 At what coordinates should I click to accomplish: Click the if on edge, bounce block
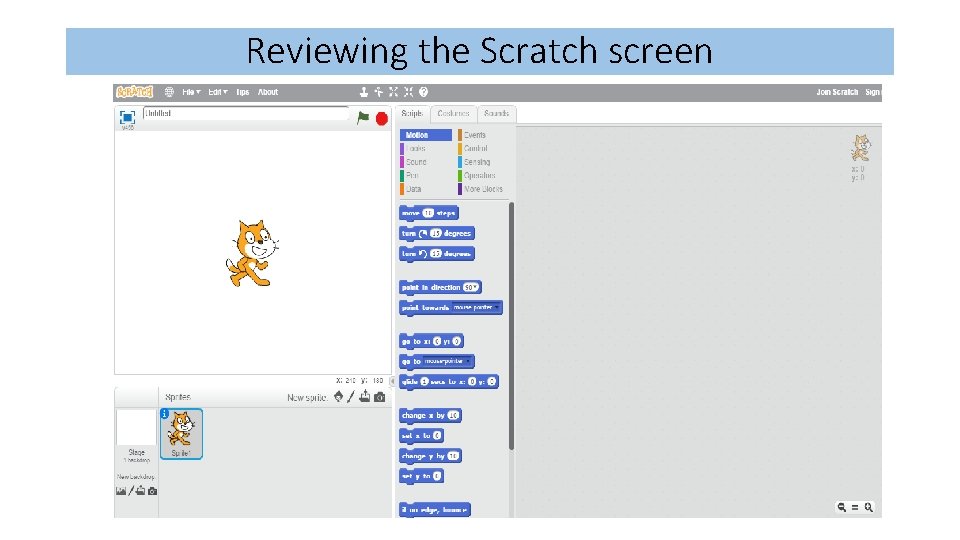[435, 509]
